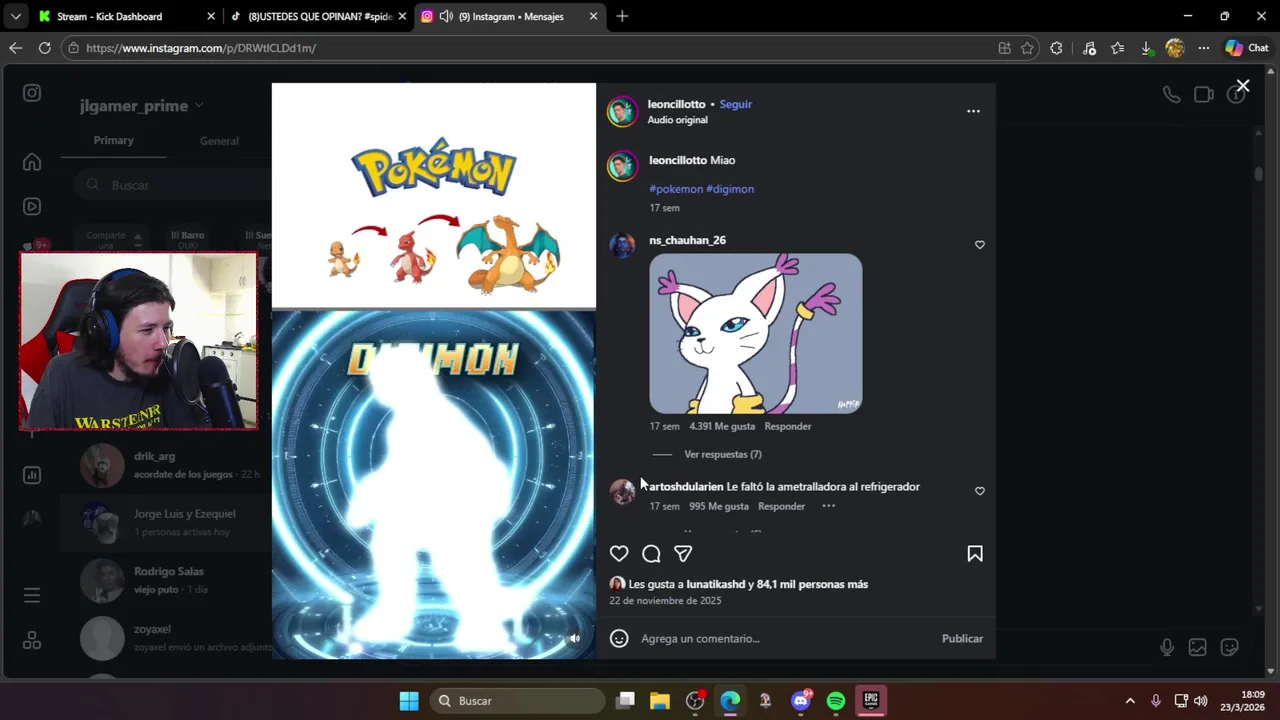This screenshot has width=1280, height=720.
Task: Open the #digimon hashtag
Action: pos(730,189)
